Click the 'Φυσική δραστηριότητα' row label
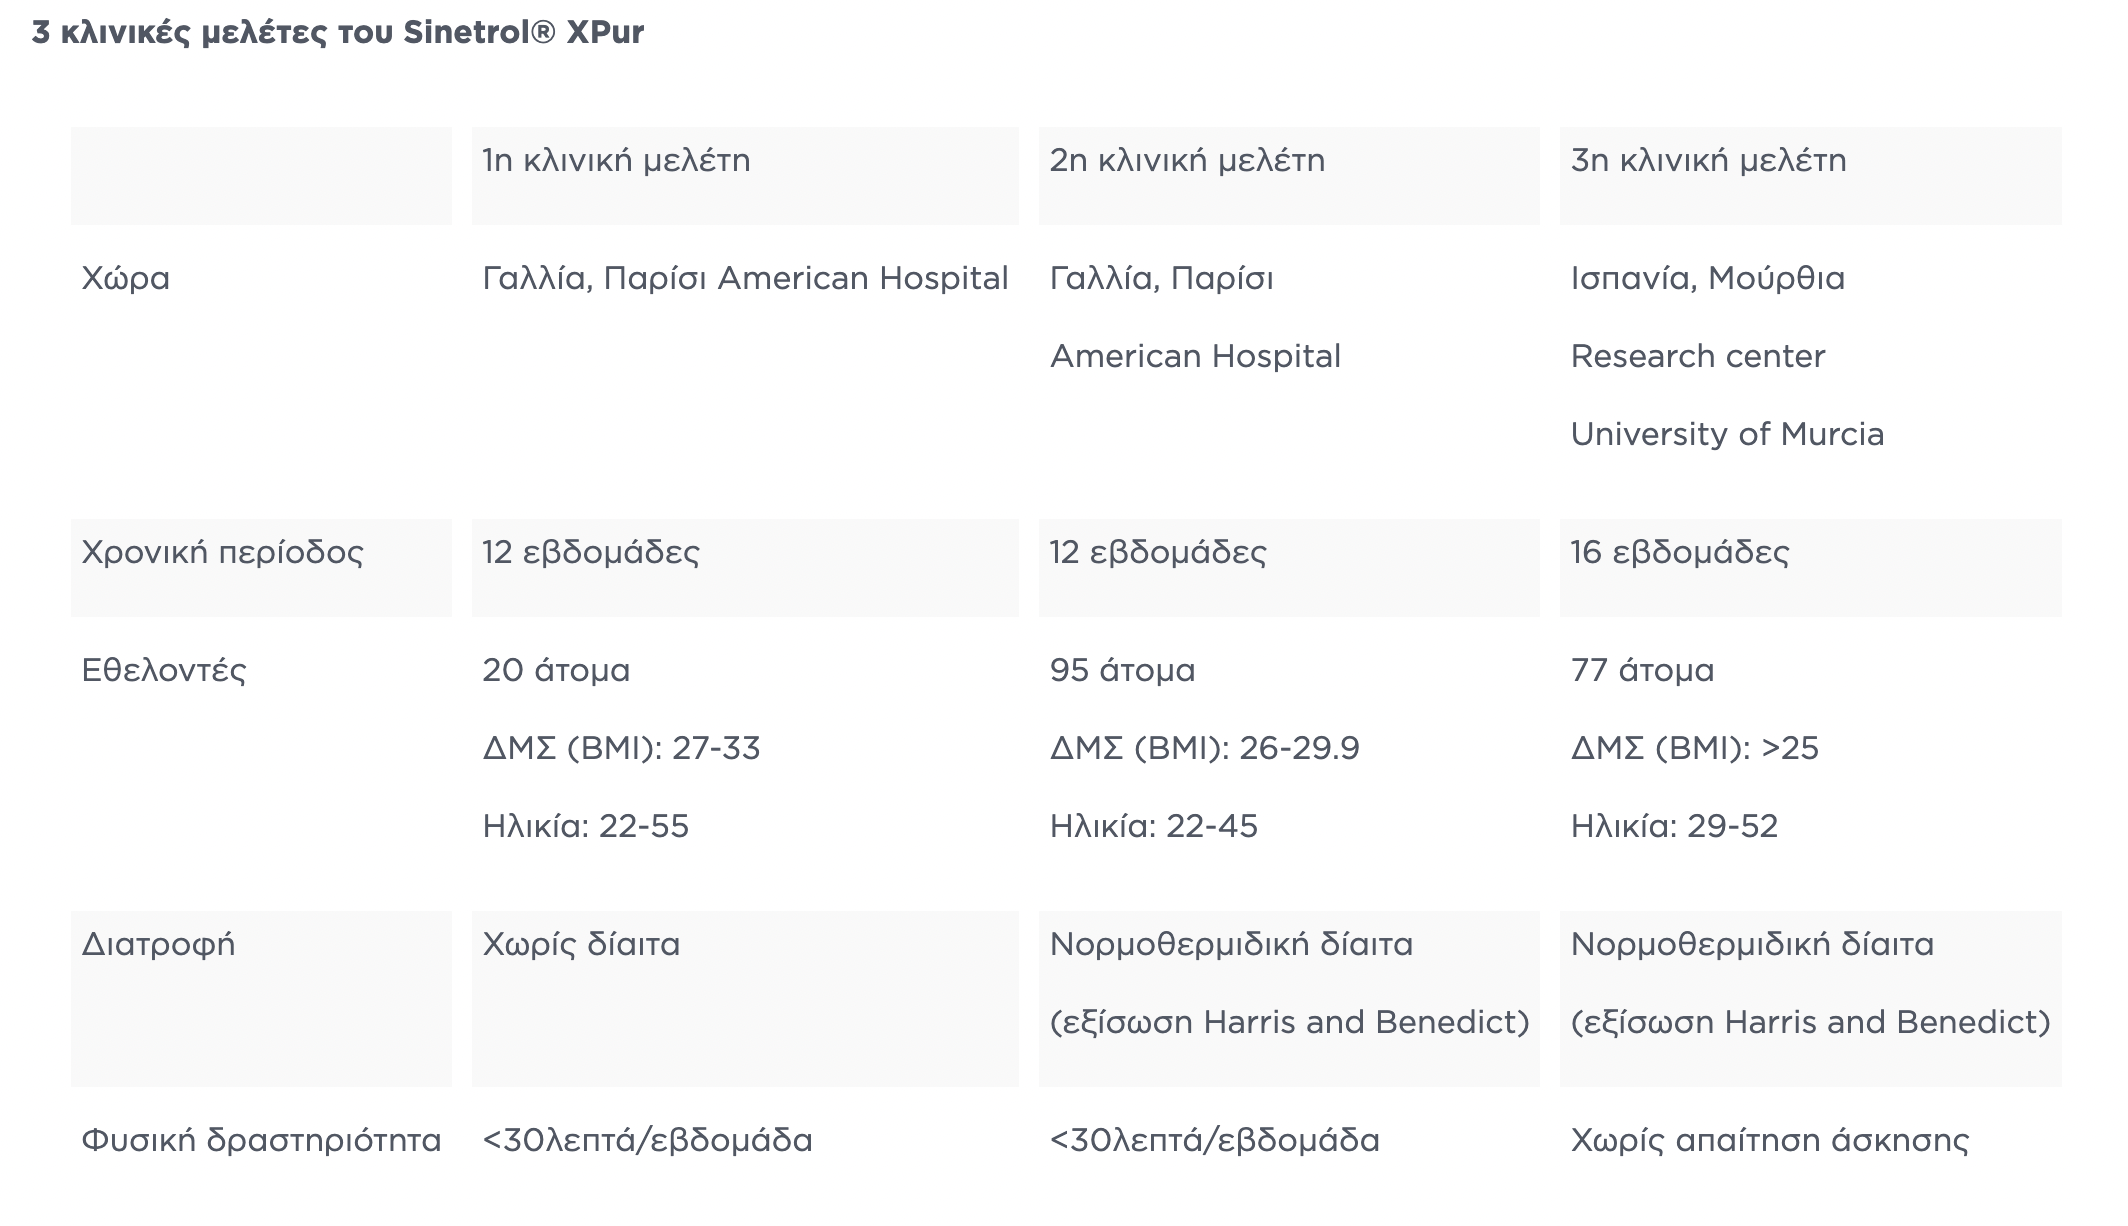This screenshot has width=2128, height=1226. click(x=261, y=1141)
